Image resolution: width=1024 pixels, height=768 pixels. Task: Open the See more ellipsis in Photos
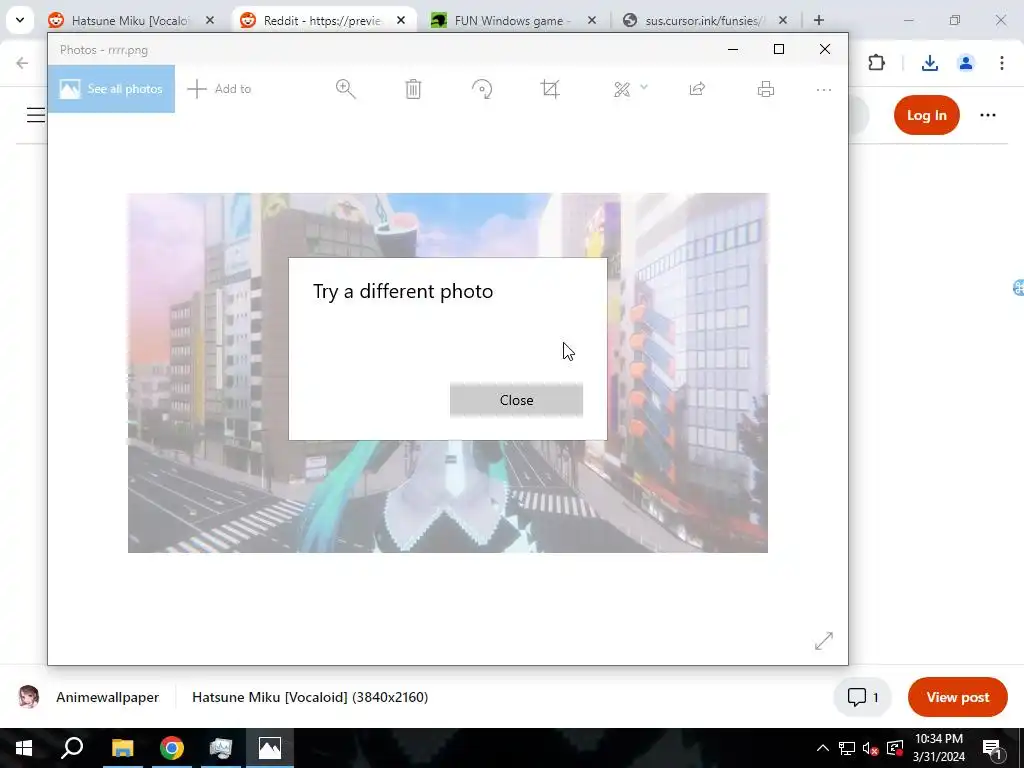[x=824, y=89]
